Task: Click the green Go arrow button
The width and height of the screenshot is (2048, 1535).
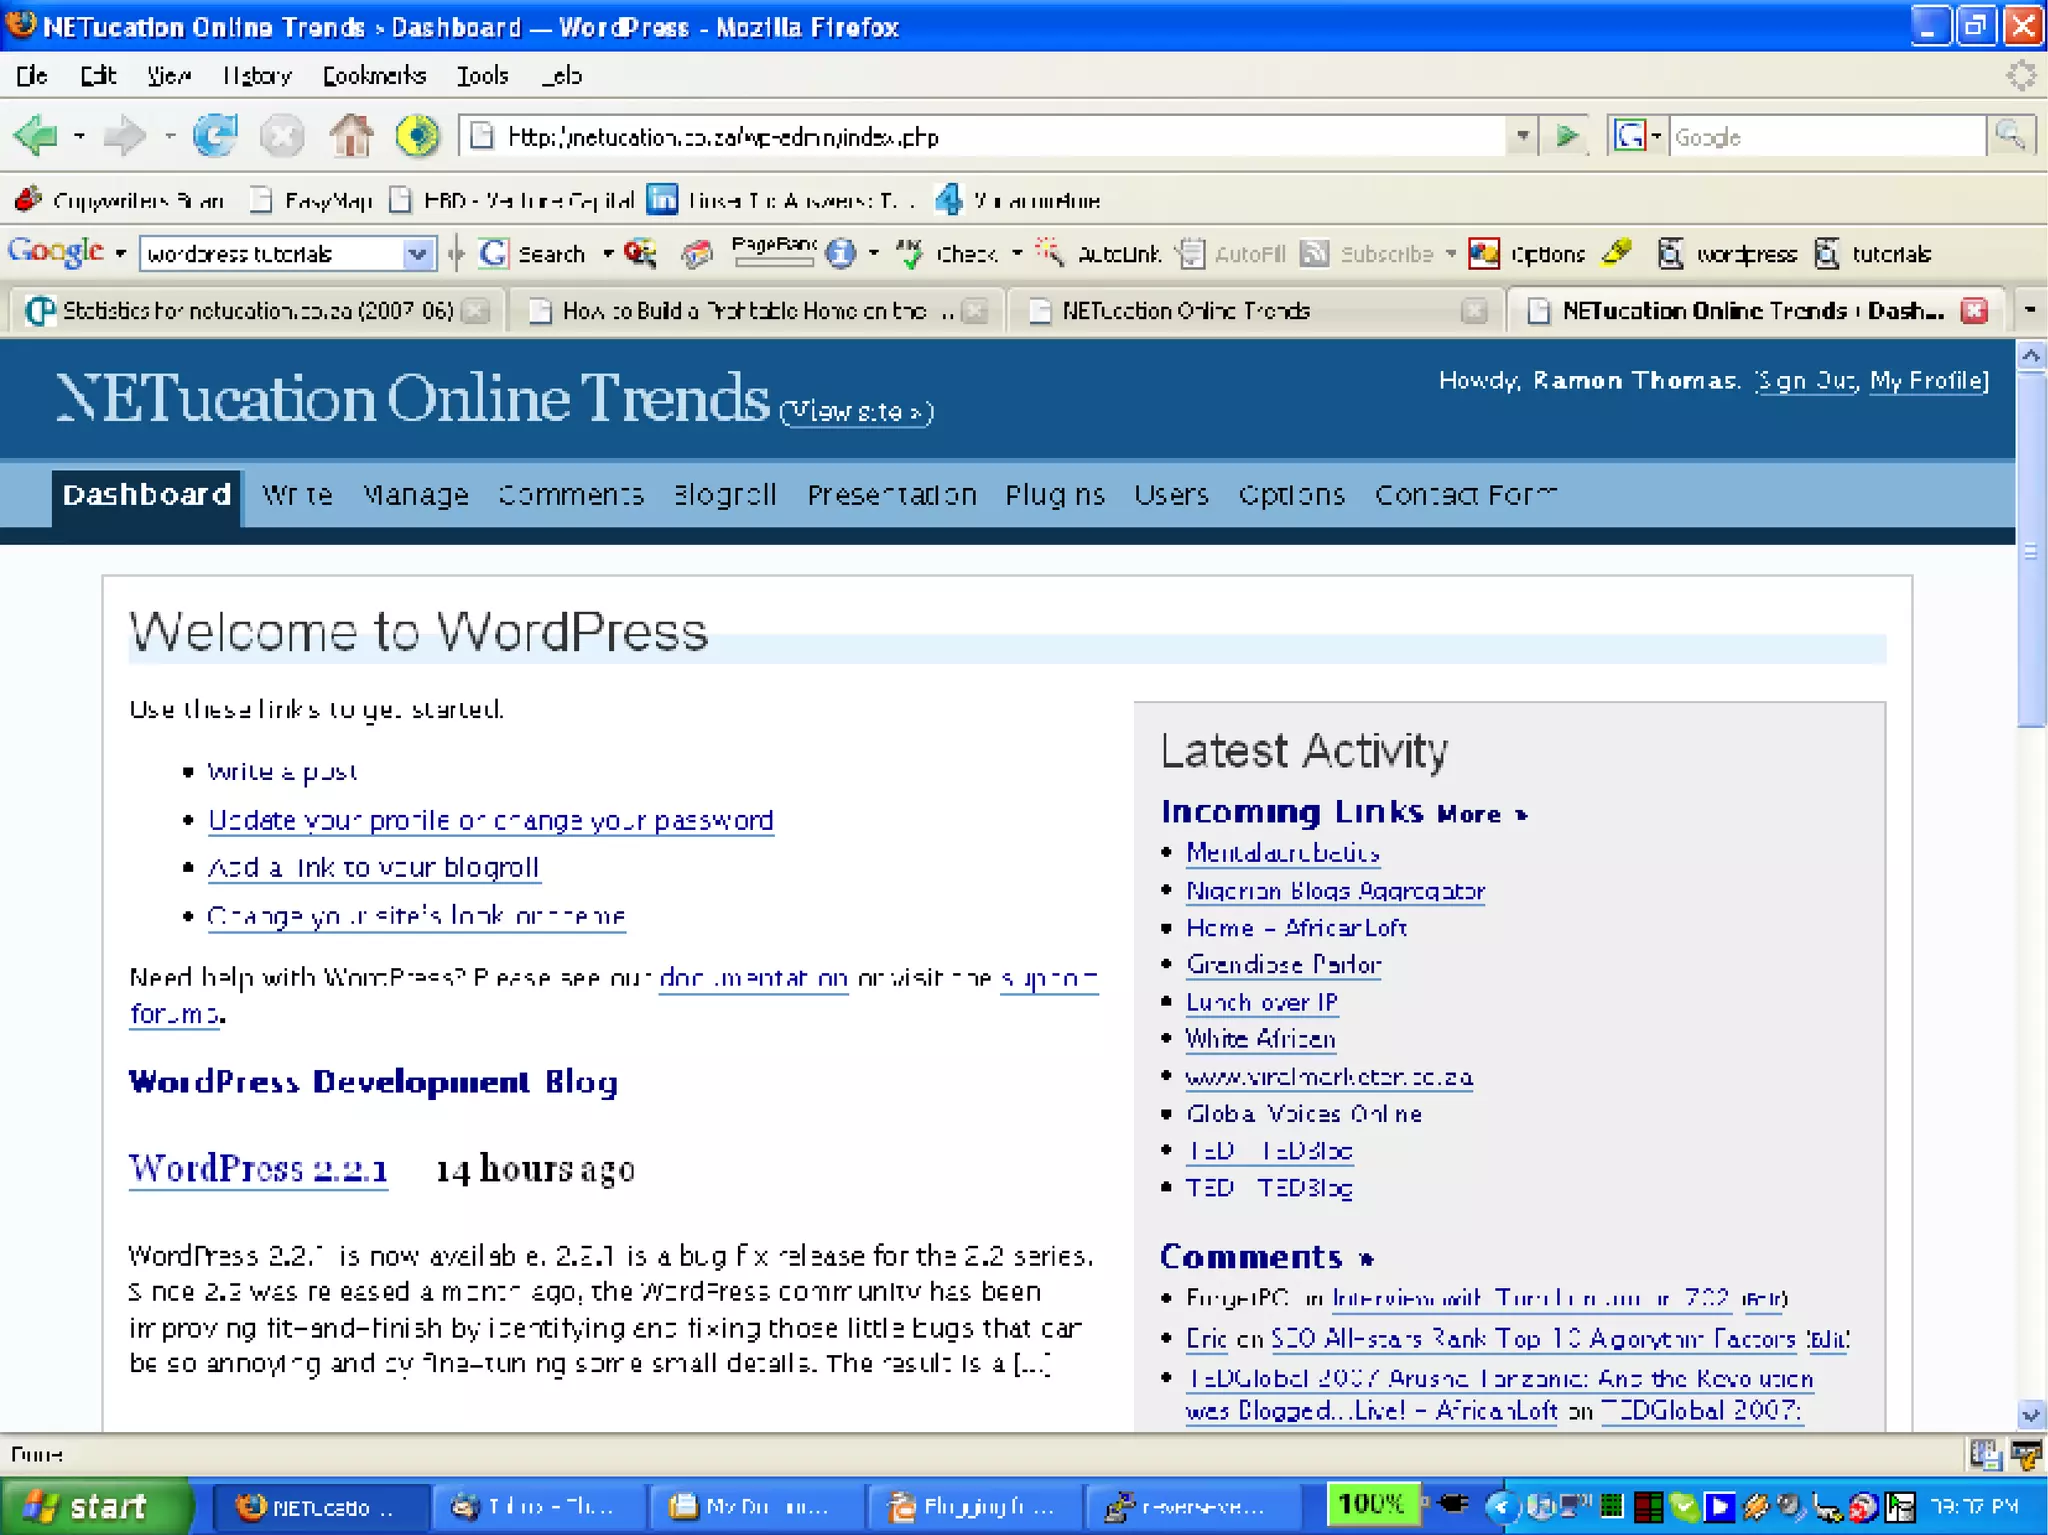Action: [x=1566, y=136]
